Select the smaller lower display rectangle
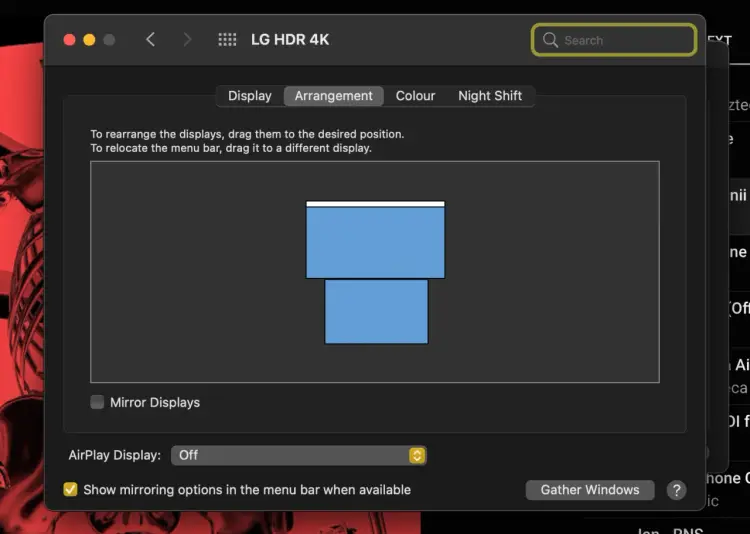Screen dimensions: 750x534 point(376,312)
